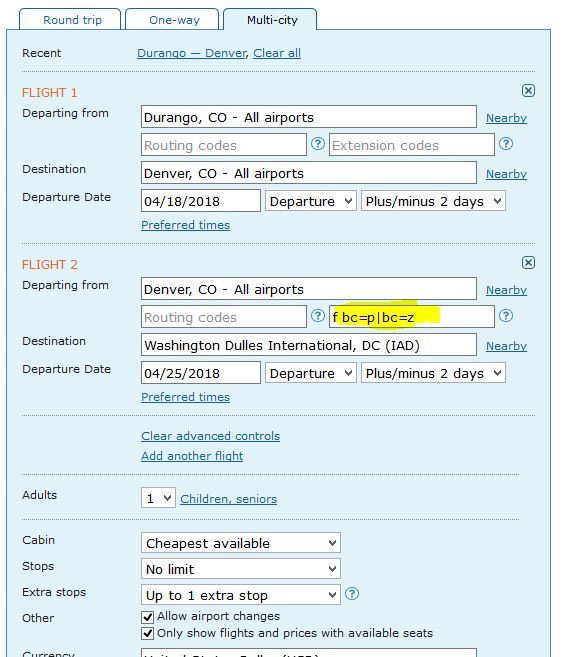Open help icon next to Extra stops

[352, 594]
